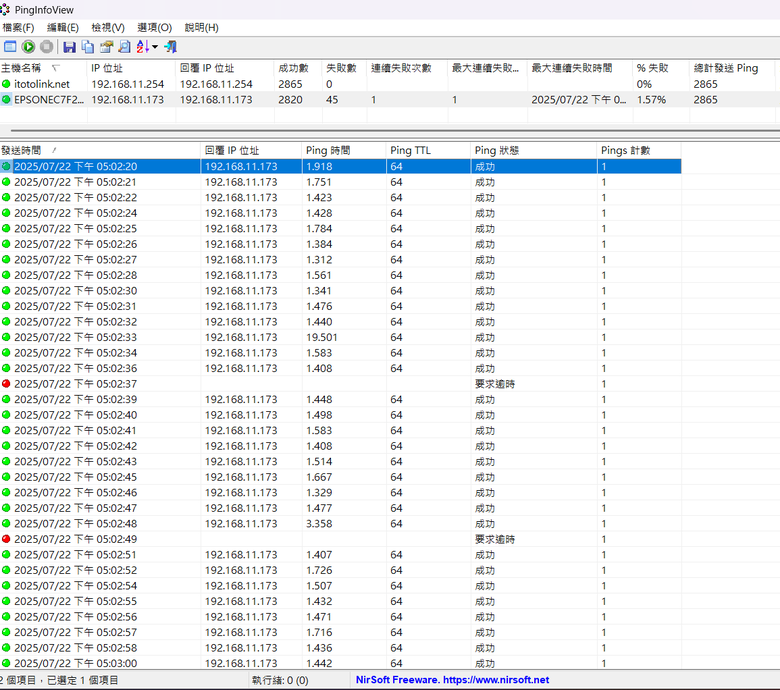Select the red timeout entry at 05:02:37

[x=340, y=384]
